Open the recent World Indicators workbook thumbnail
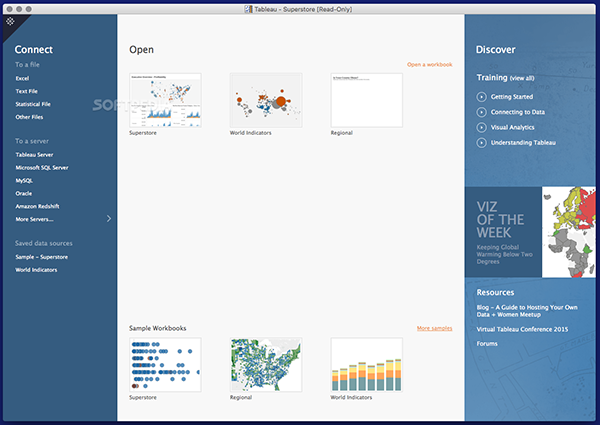The image size is (600, 425). (266, 100)
